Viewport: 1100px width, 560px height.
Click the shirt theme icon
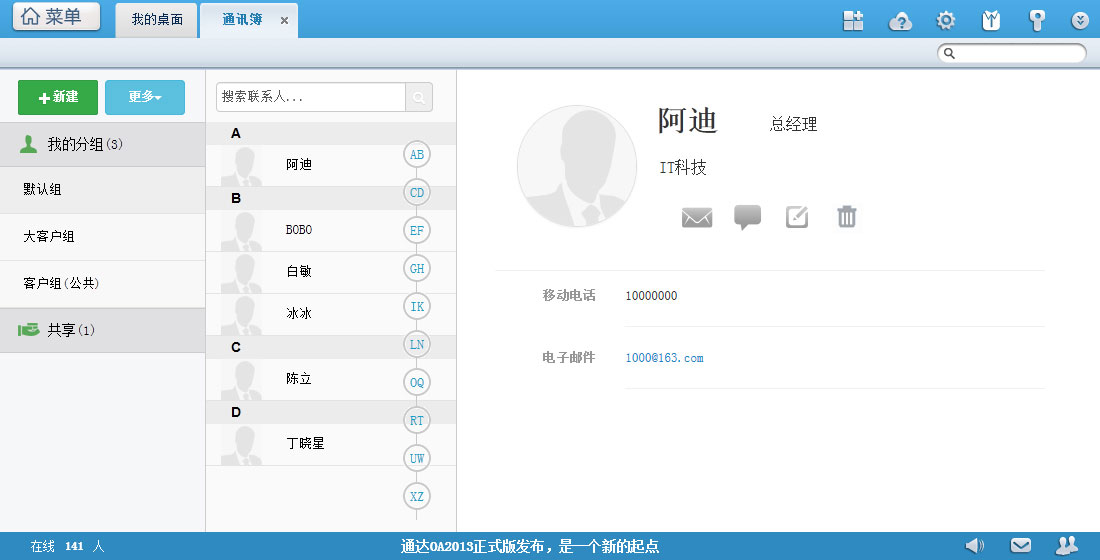point(991,21)
